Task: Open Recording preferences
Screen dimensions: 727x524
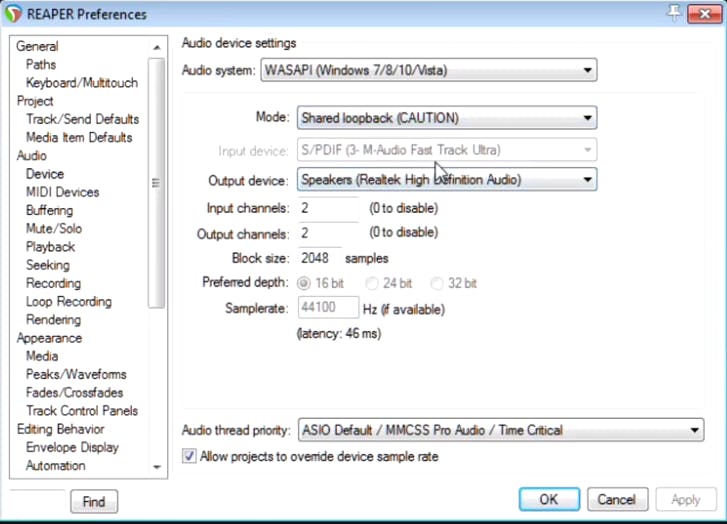Action: 53,283
